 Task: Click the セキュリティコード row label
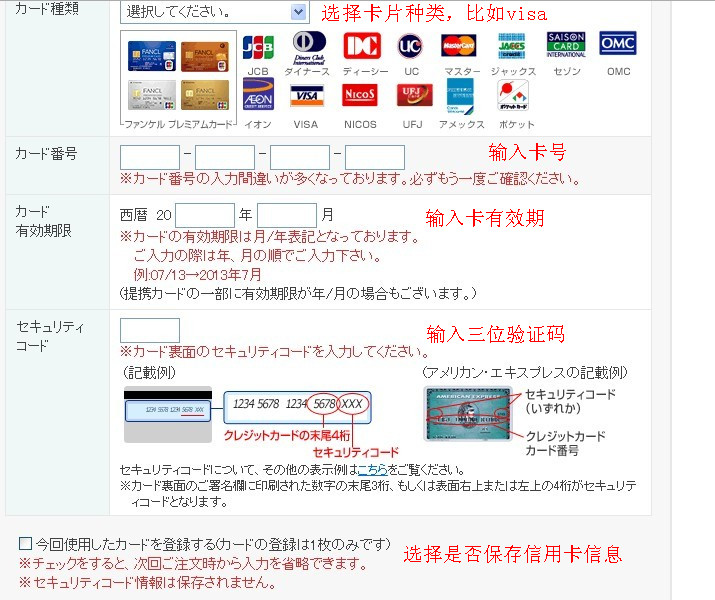[50, 336]
